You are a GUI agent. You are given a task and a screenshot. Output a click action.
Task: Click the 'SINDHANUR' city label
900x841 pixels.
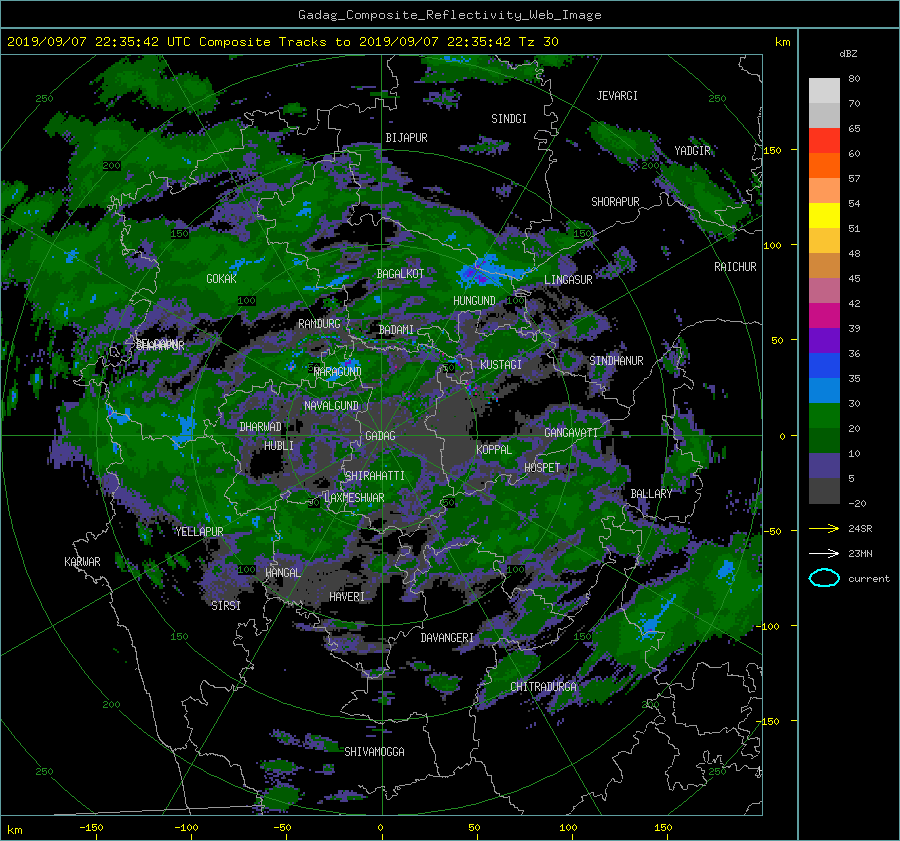[616, 361]
